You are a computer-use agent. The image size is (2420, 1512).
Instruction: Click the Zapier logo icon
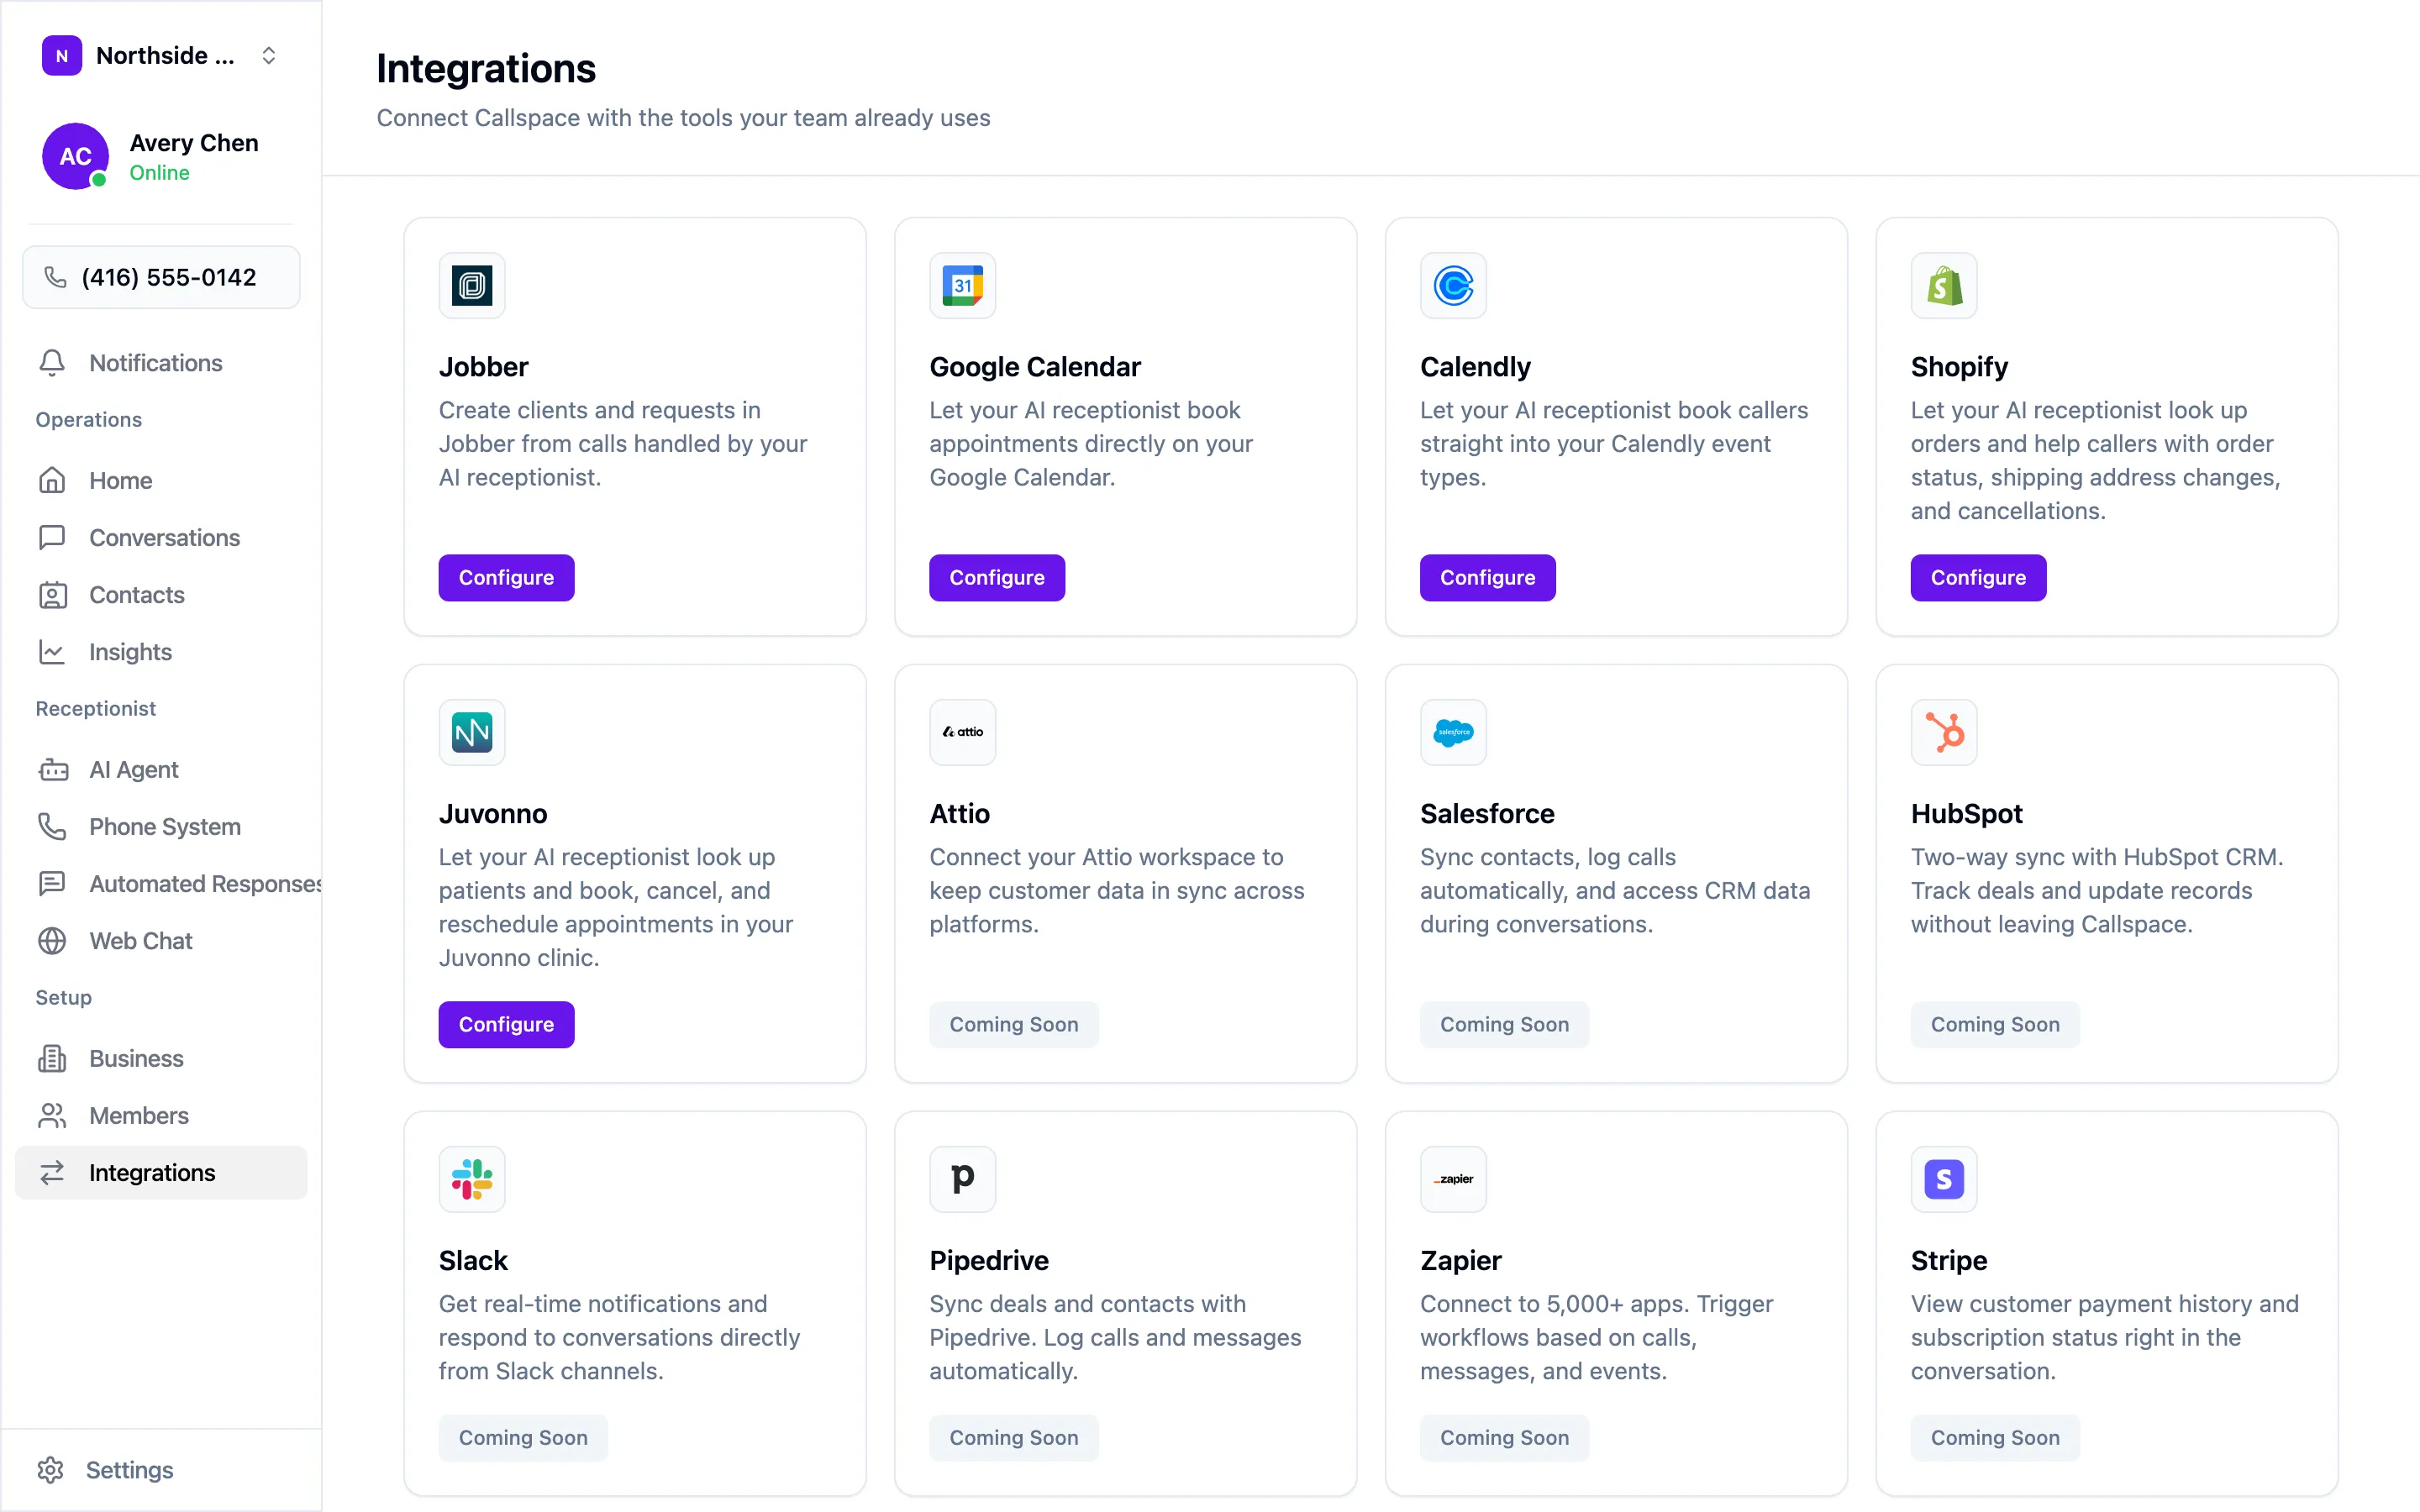pos(1453,1179)
